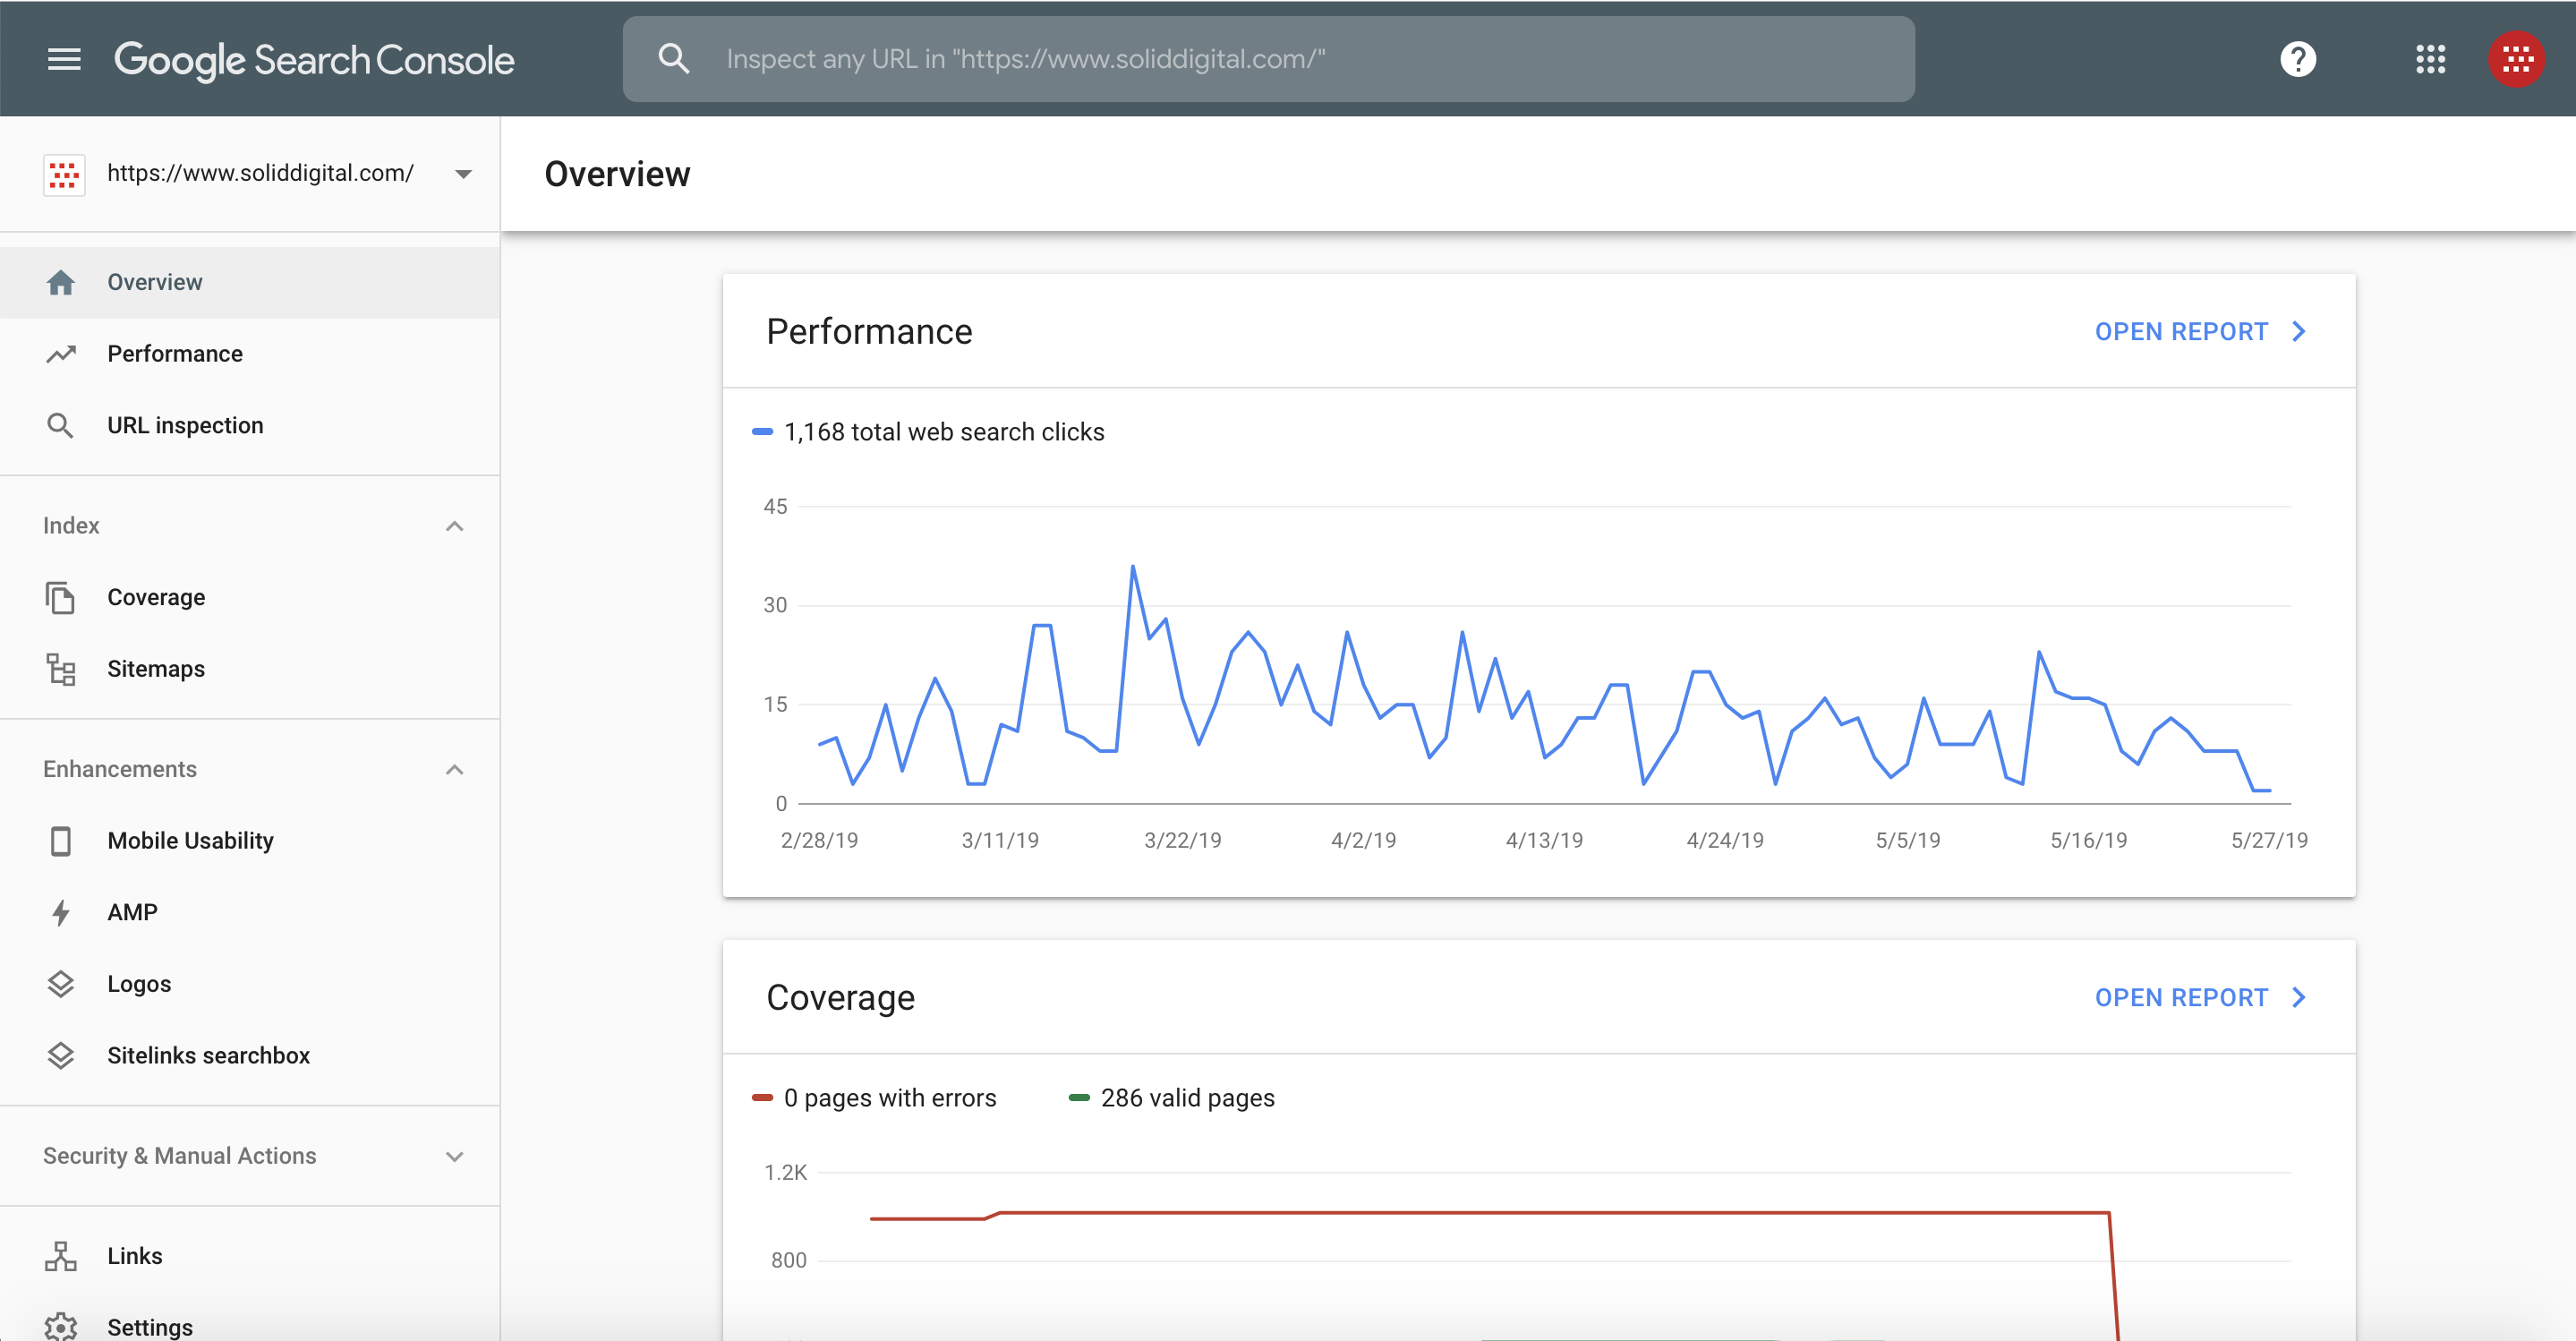Open URL inspection in sidebar

[250, 426]
